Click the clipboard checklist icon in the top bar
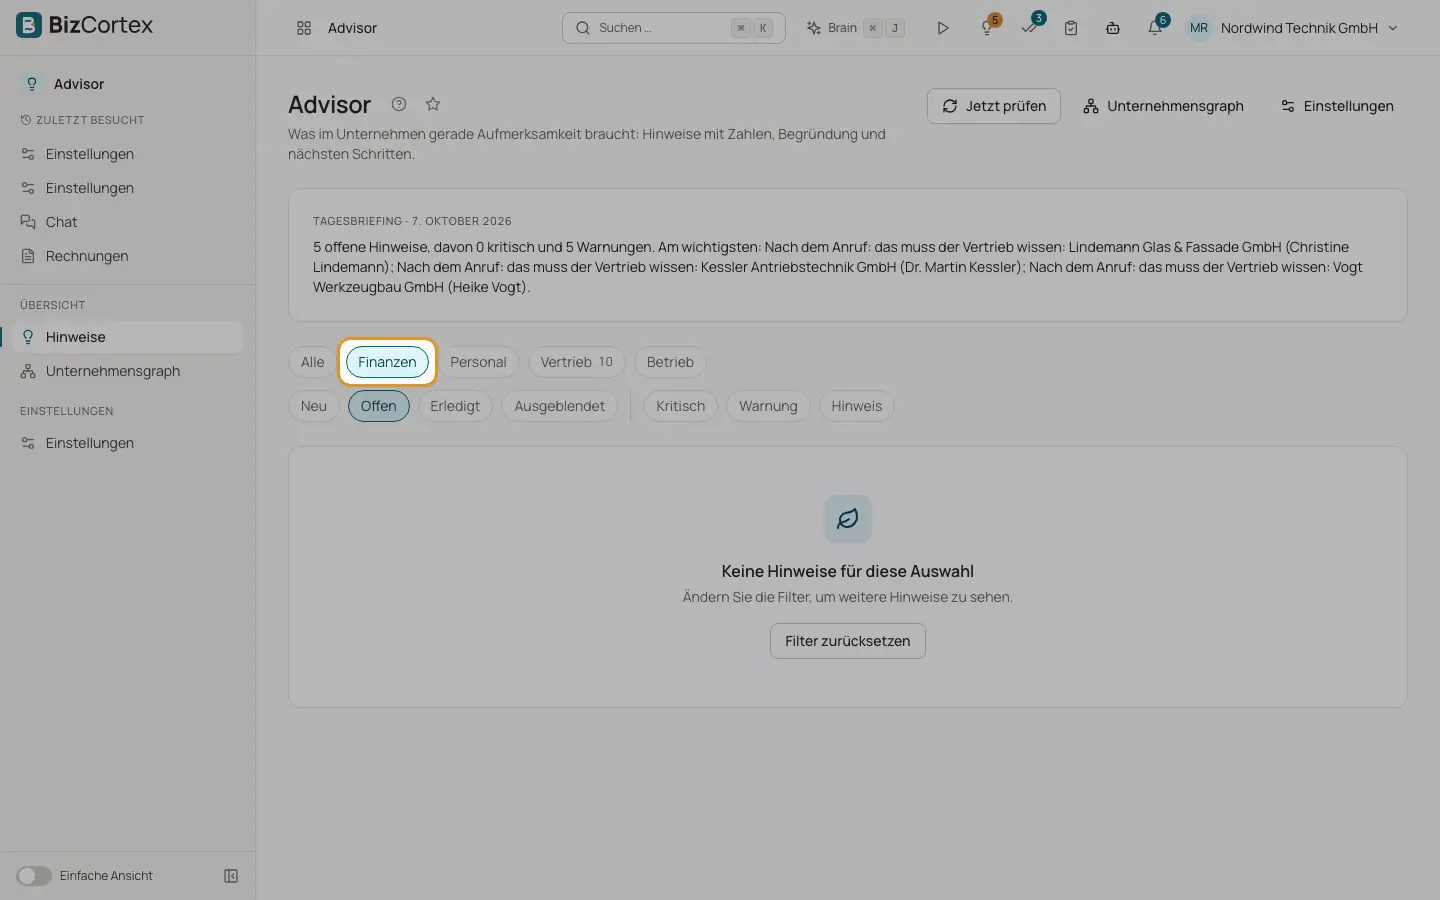Viewport: 1440px width, 900px height. point(1071,28)
